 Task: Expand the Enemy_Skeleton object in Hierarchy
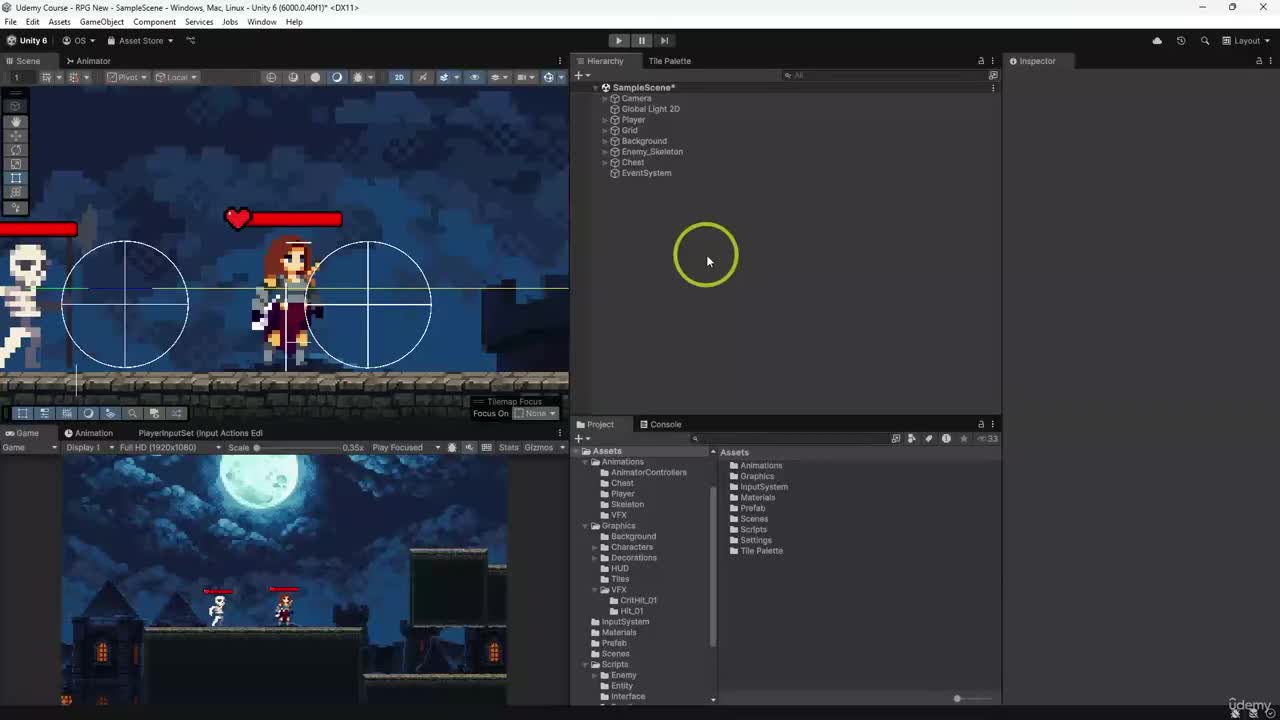point(605,152)
